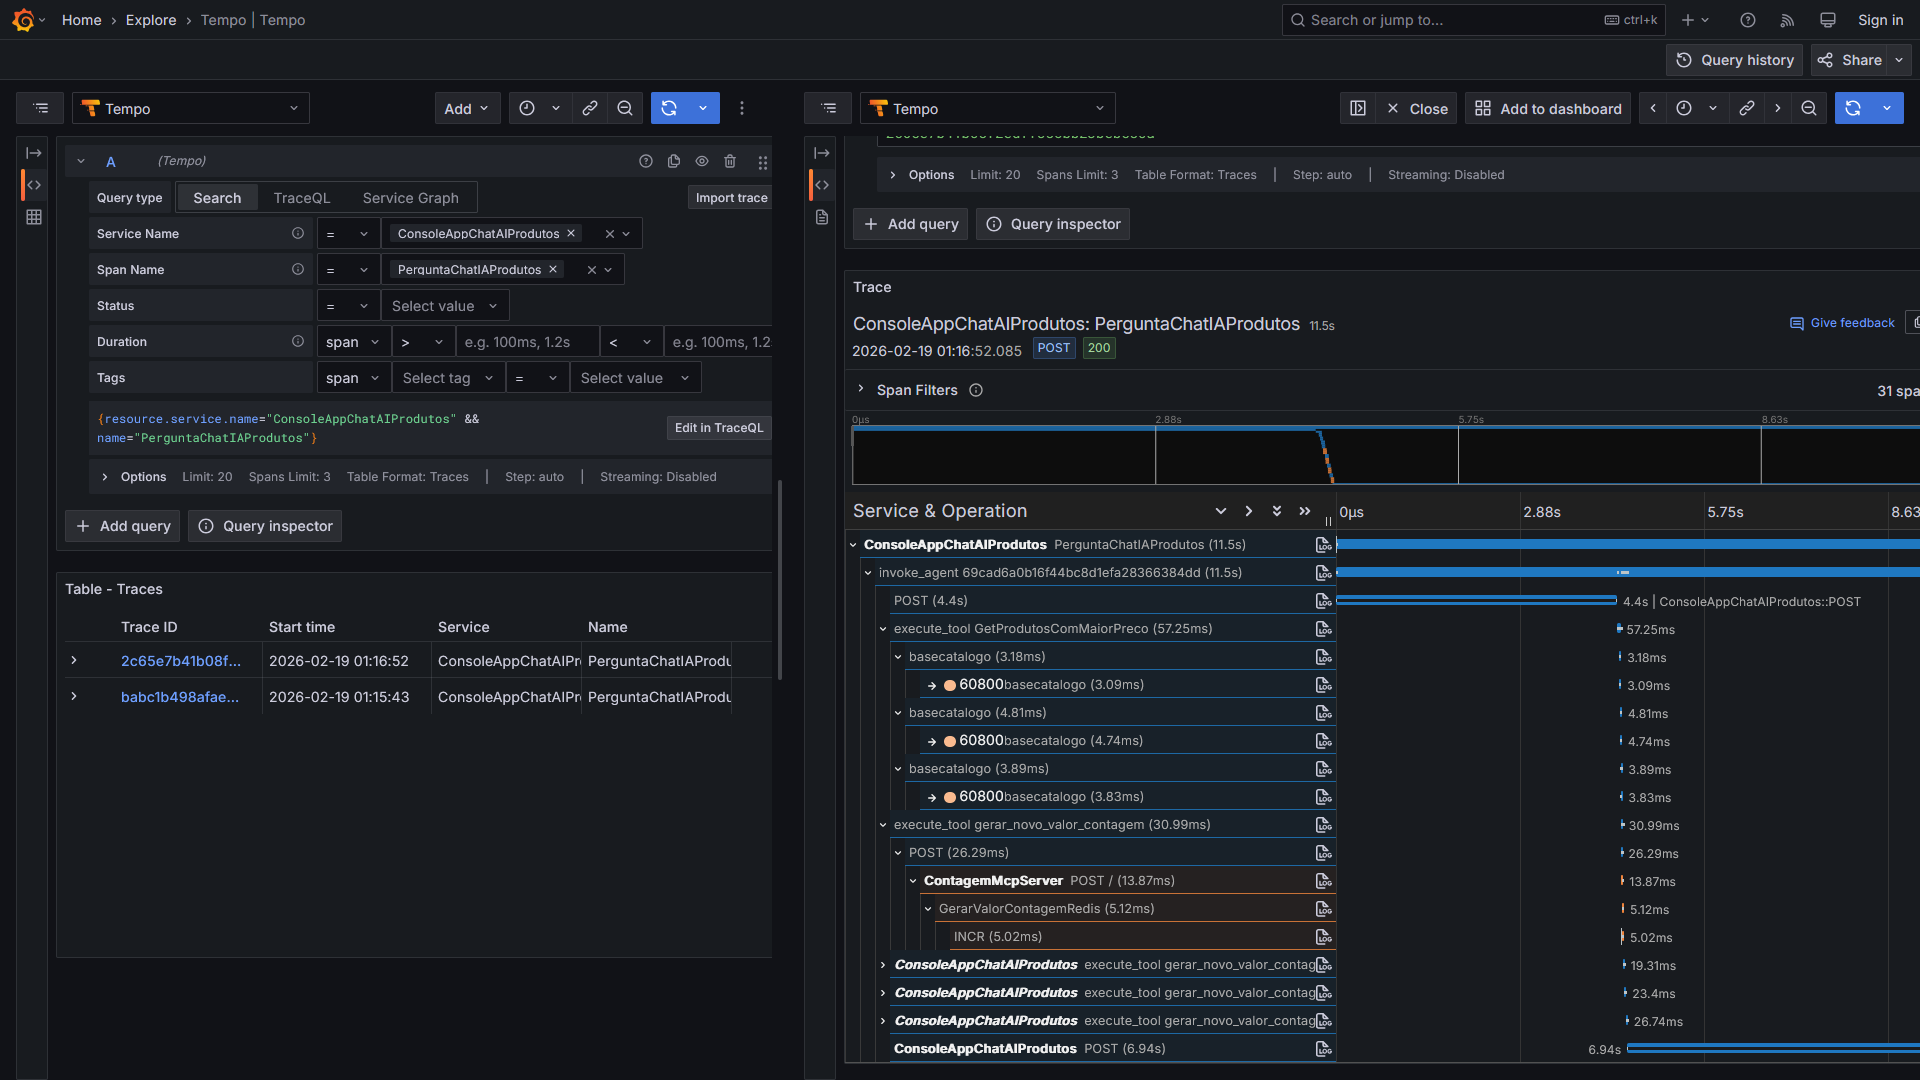Click the left pane content outline toggle icon

(x=40, y=108)
